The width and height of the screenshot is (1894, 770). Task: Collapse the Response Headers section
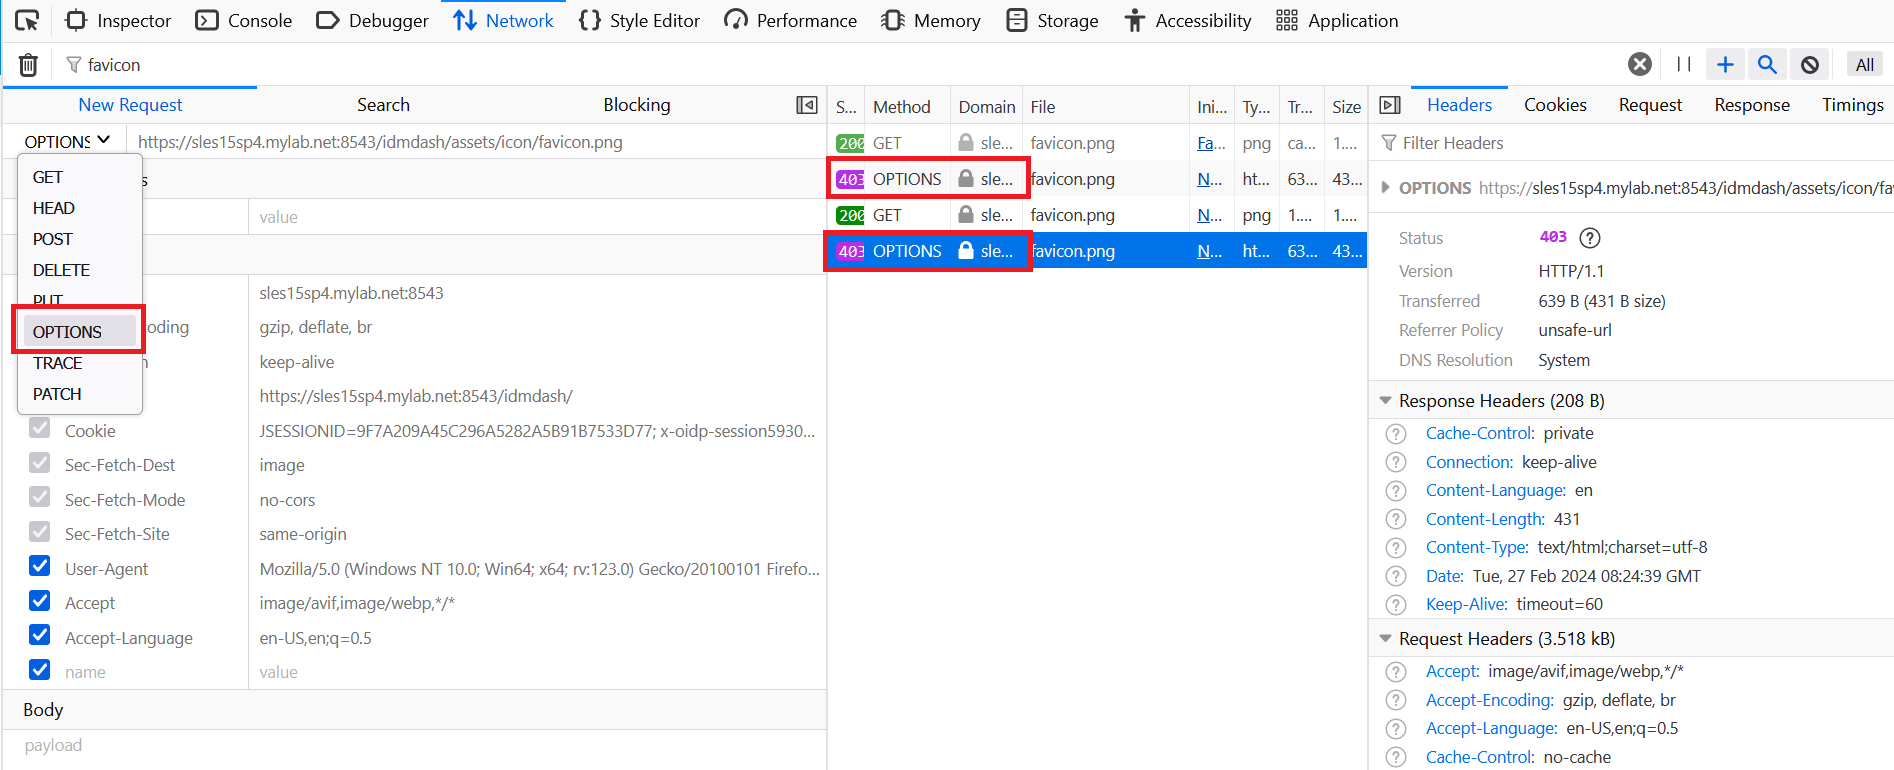pyautogui.click(x=1386, y=401)
